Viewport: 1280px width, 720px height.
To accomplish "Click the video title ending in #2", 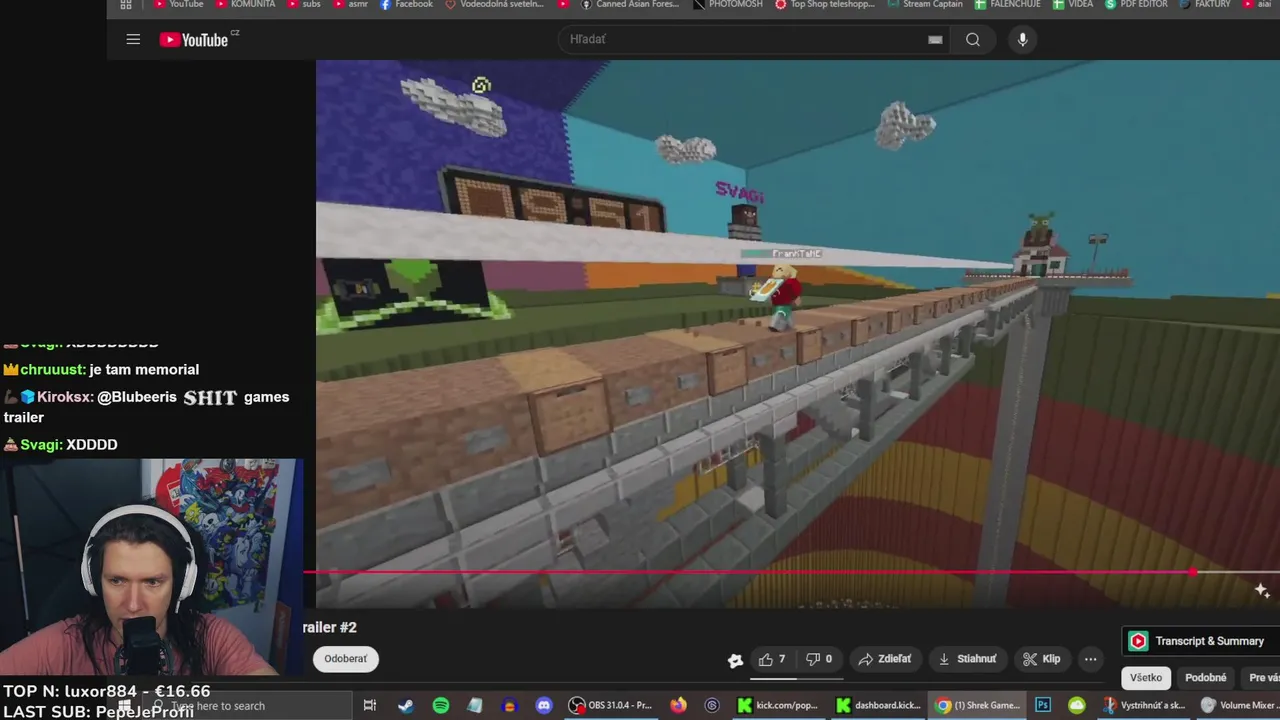I will point(330,627).
